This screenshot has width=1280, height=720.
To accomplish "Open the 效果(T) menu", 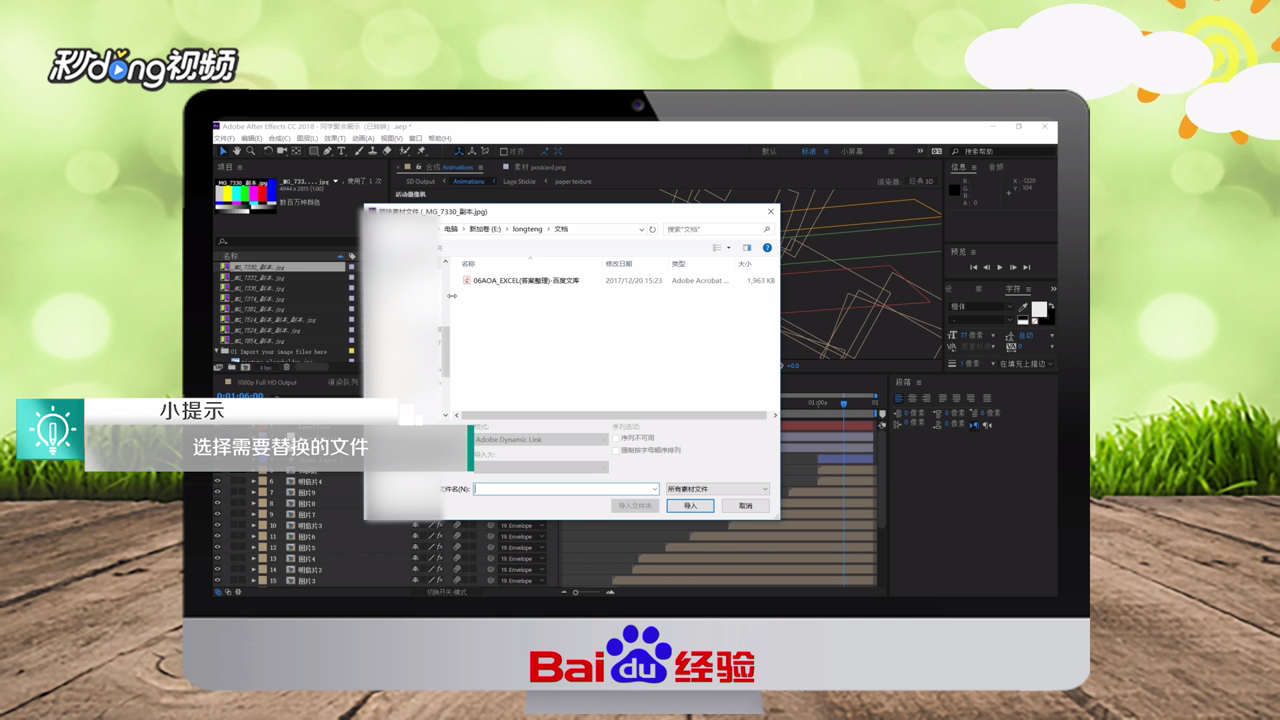I will pyautogui.click(x=334, y=139).
